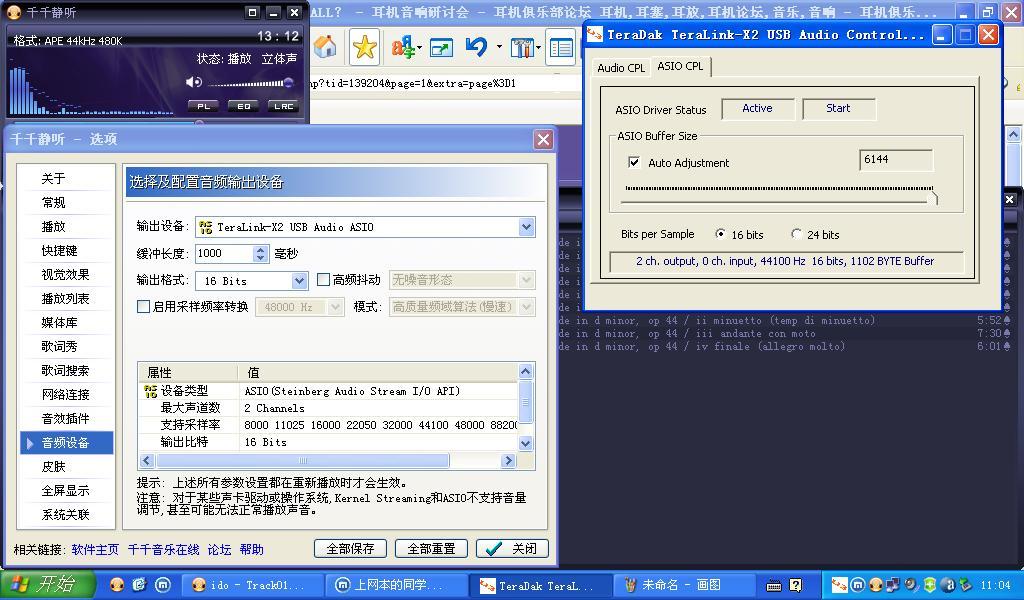Click the Maxthon icon in quick launch

click(163, 584)
